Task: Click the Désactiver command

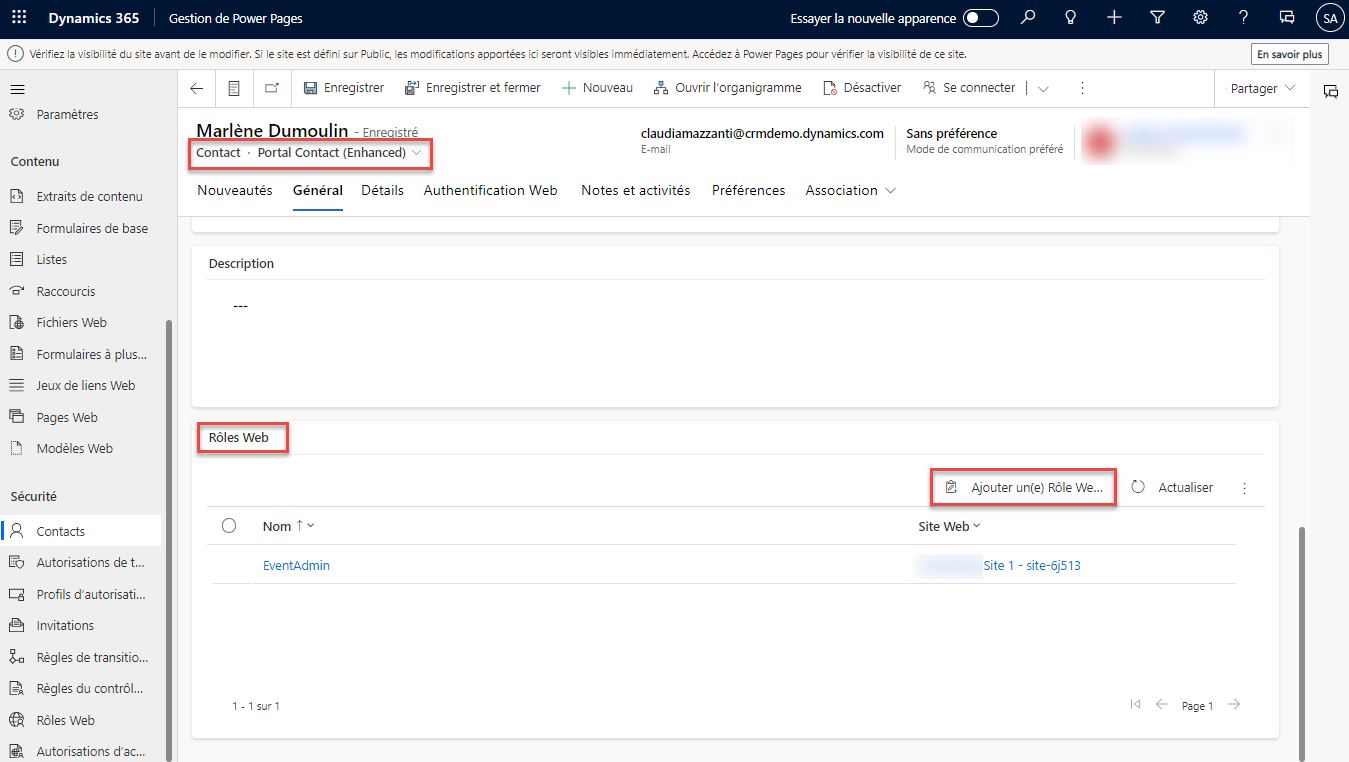Action: coord(862,88)
